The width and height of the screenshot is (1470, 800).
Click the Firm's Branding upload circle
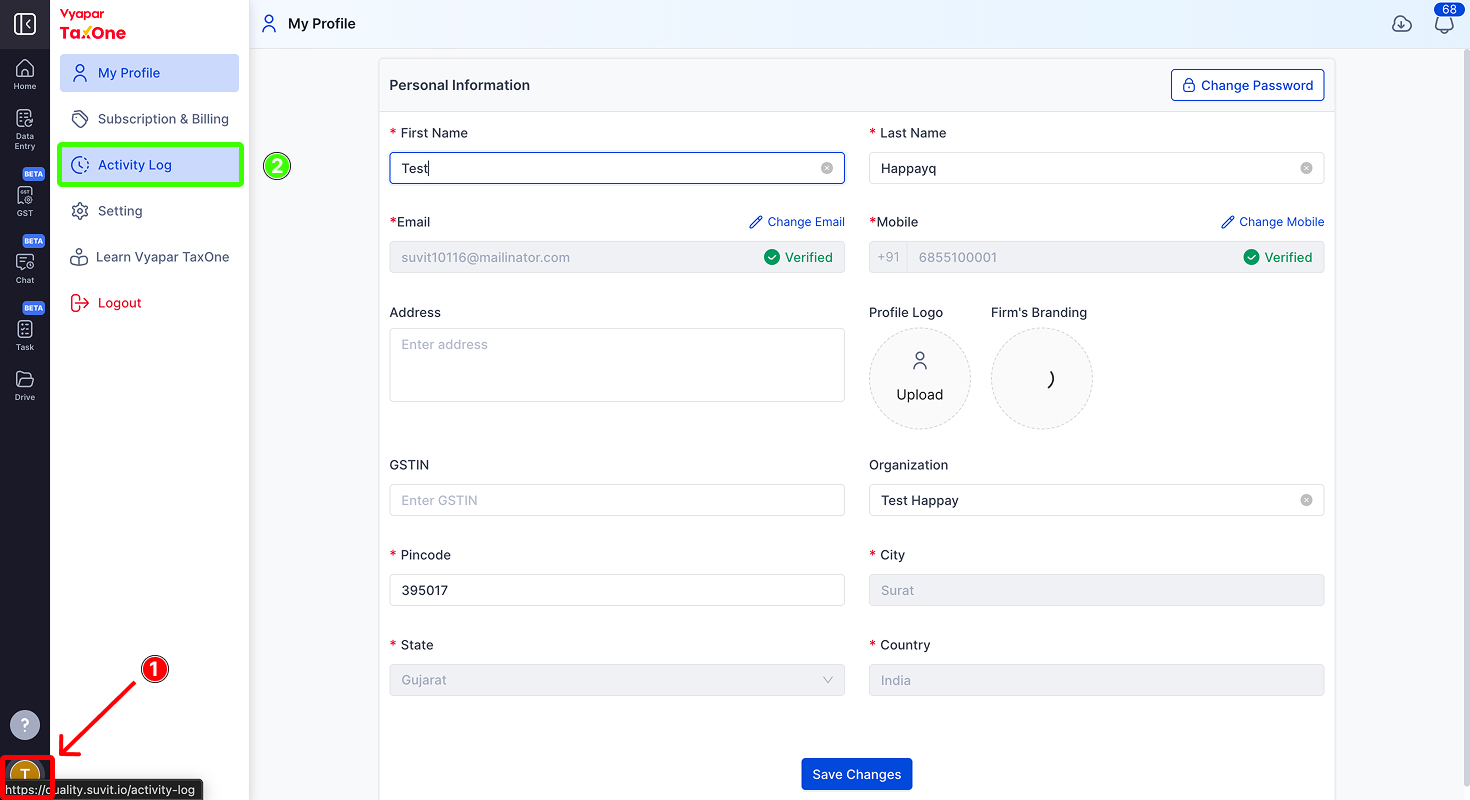pyautogui.click(x=1042, y=379)
